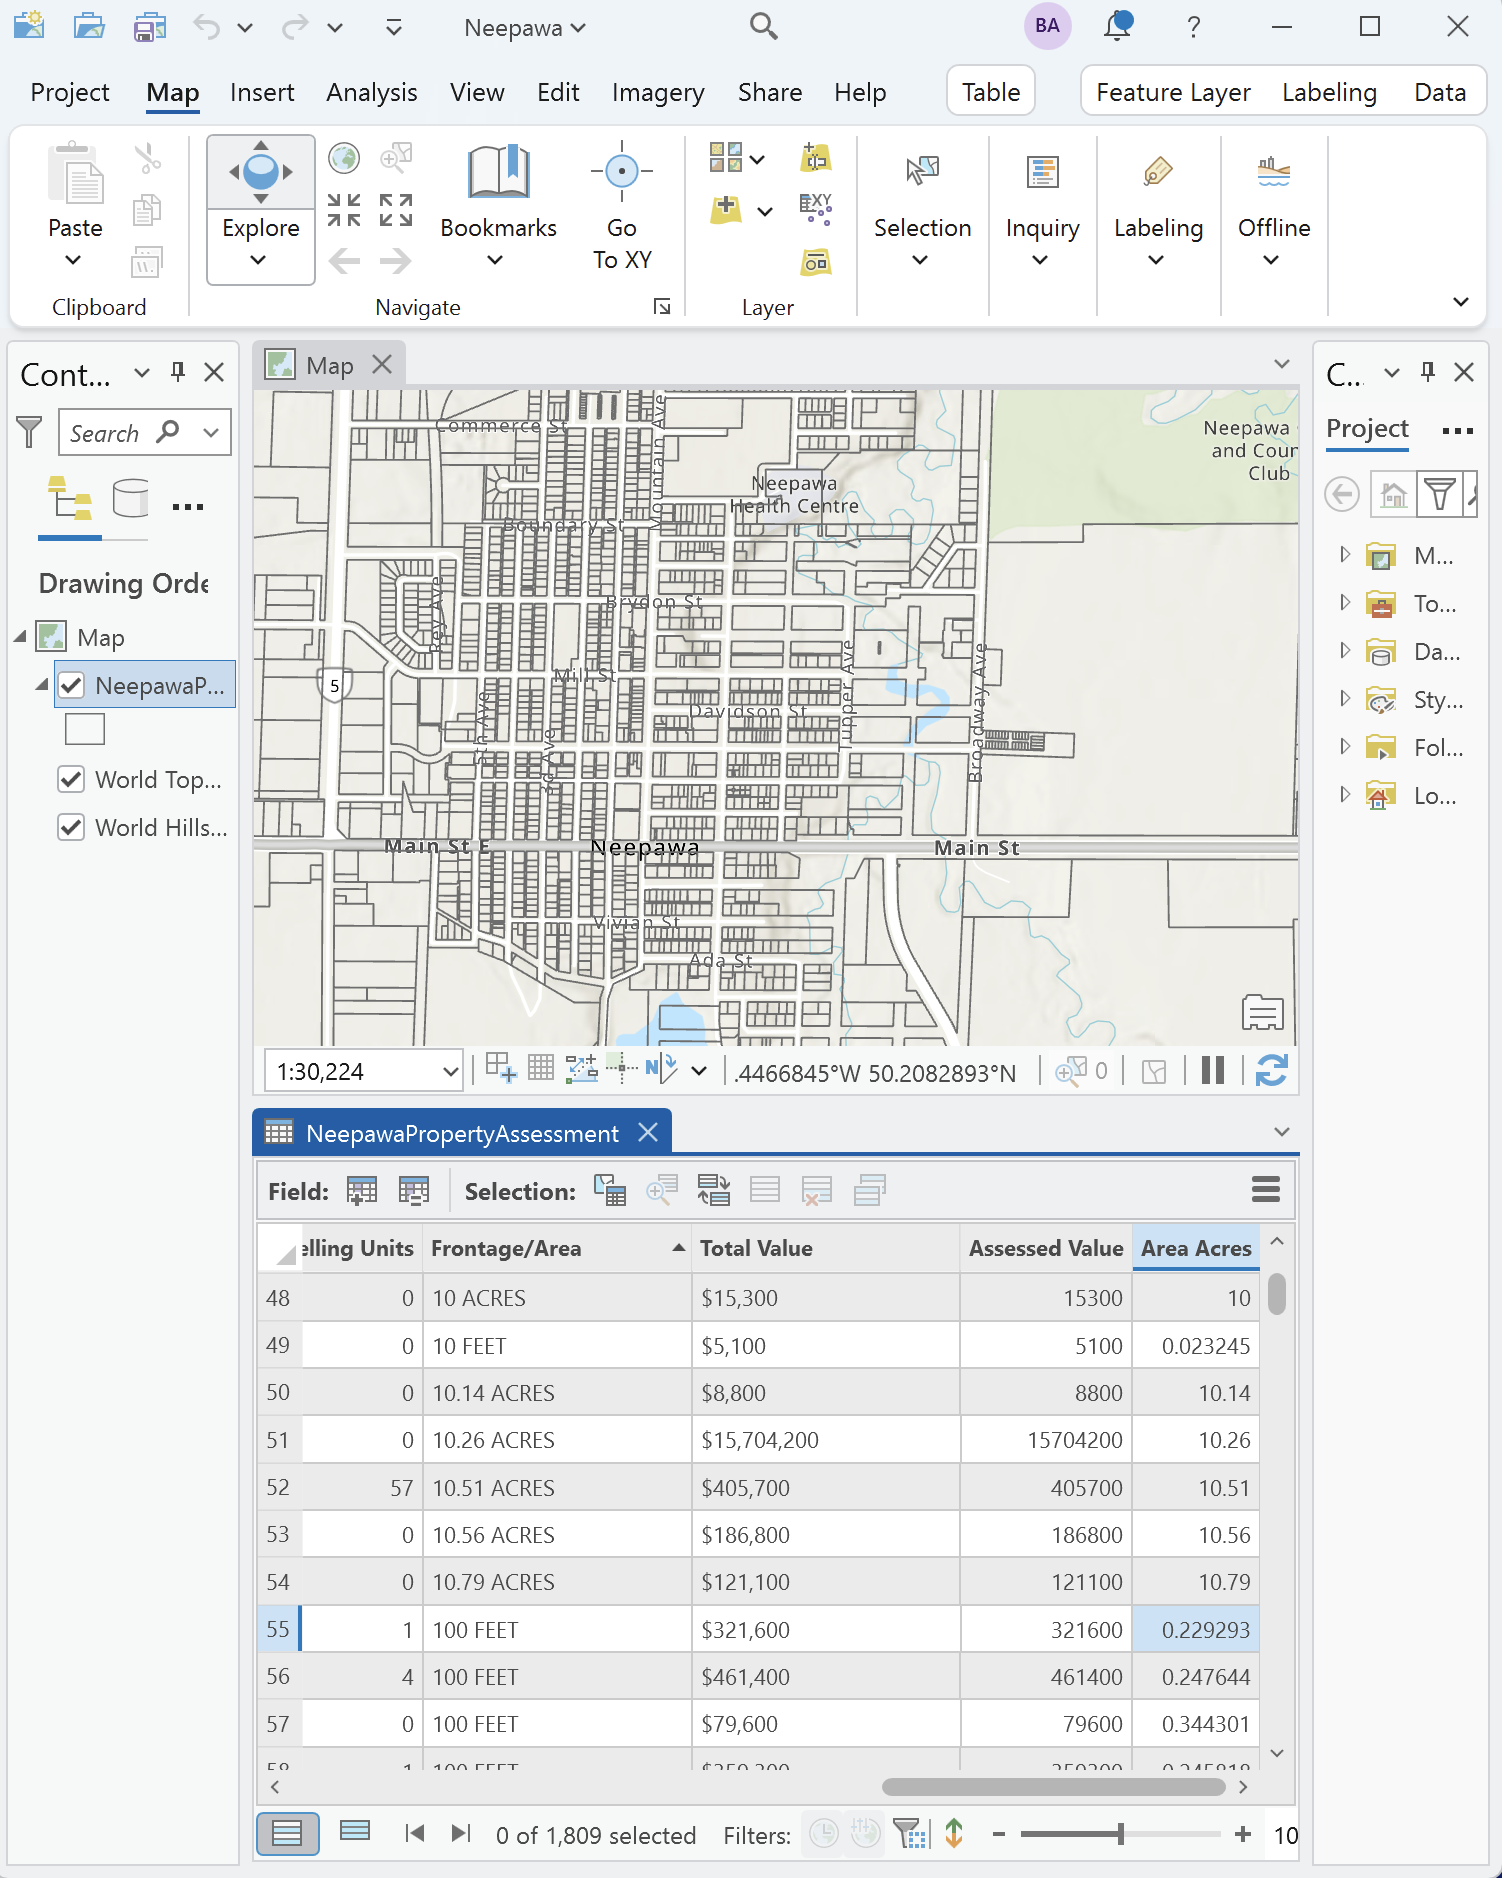Toggle World Top... layer checkbox
Screen dimensions: 1502x1878
(x=71, y=779)
